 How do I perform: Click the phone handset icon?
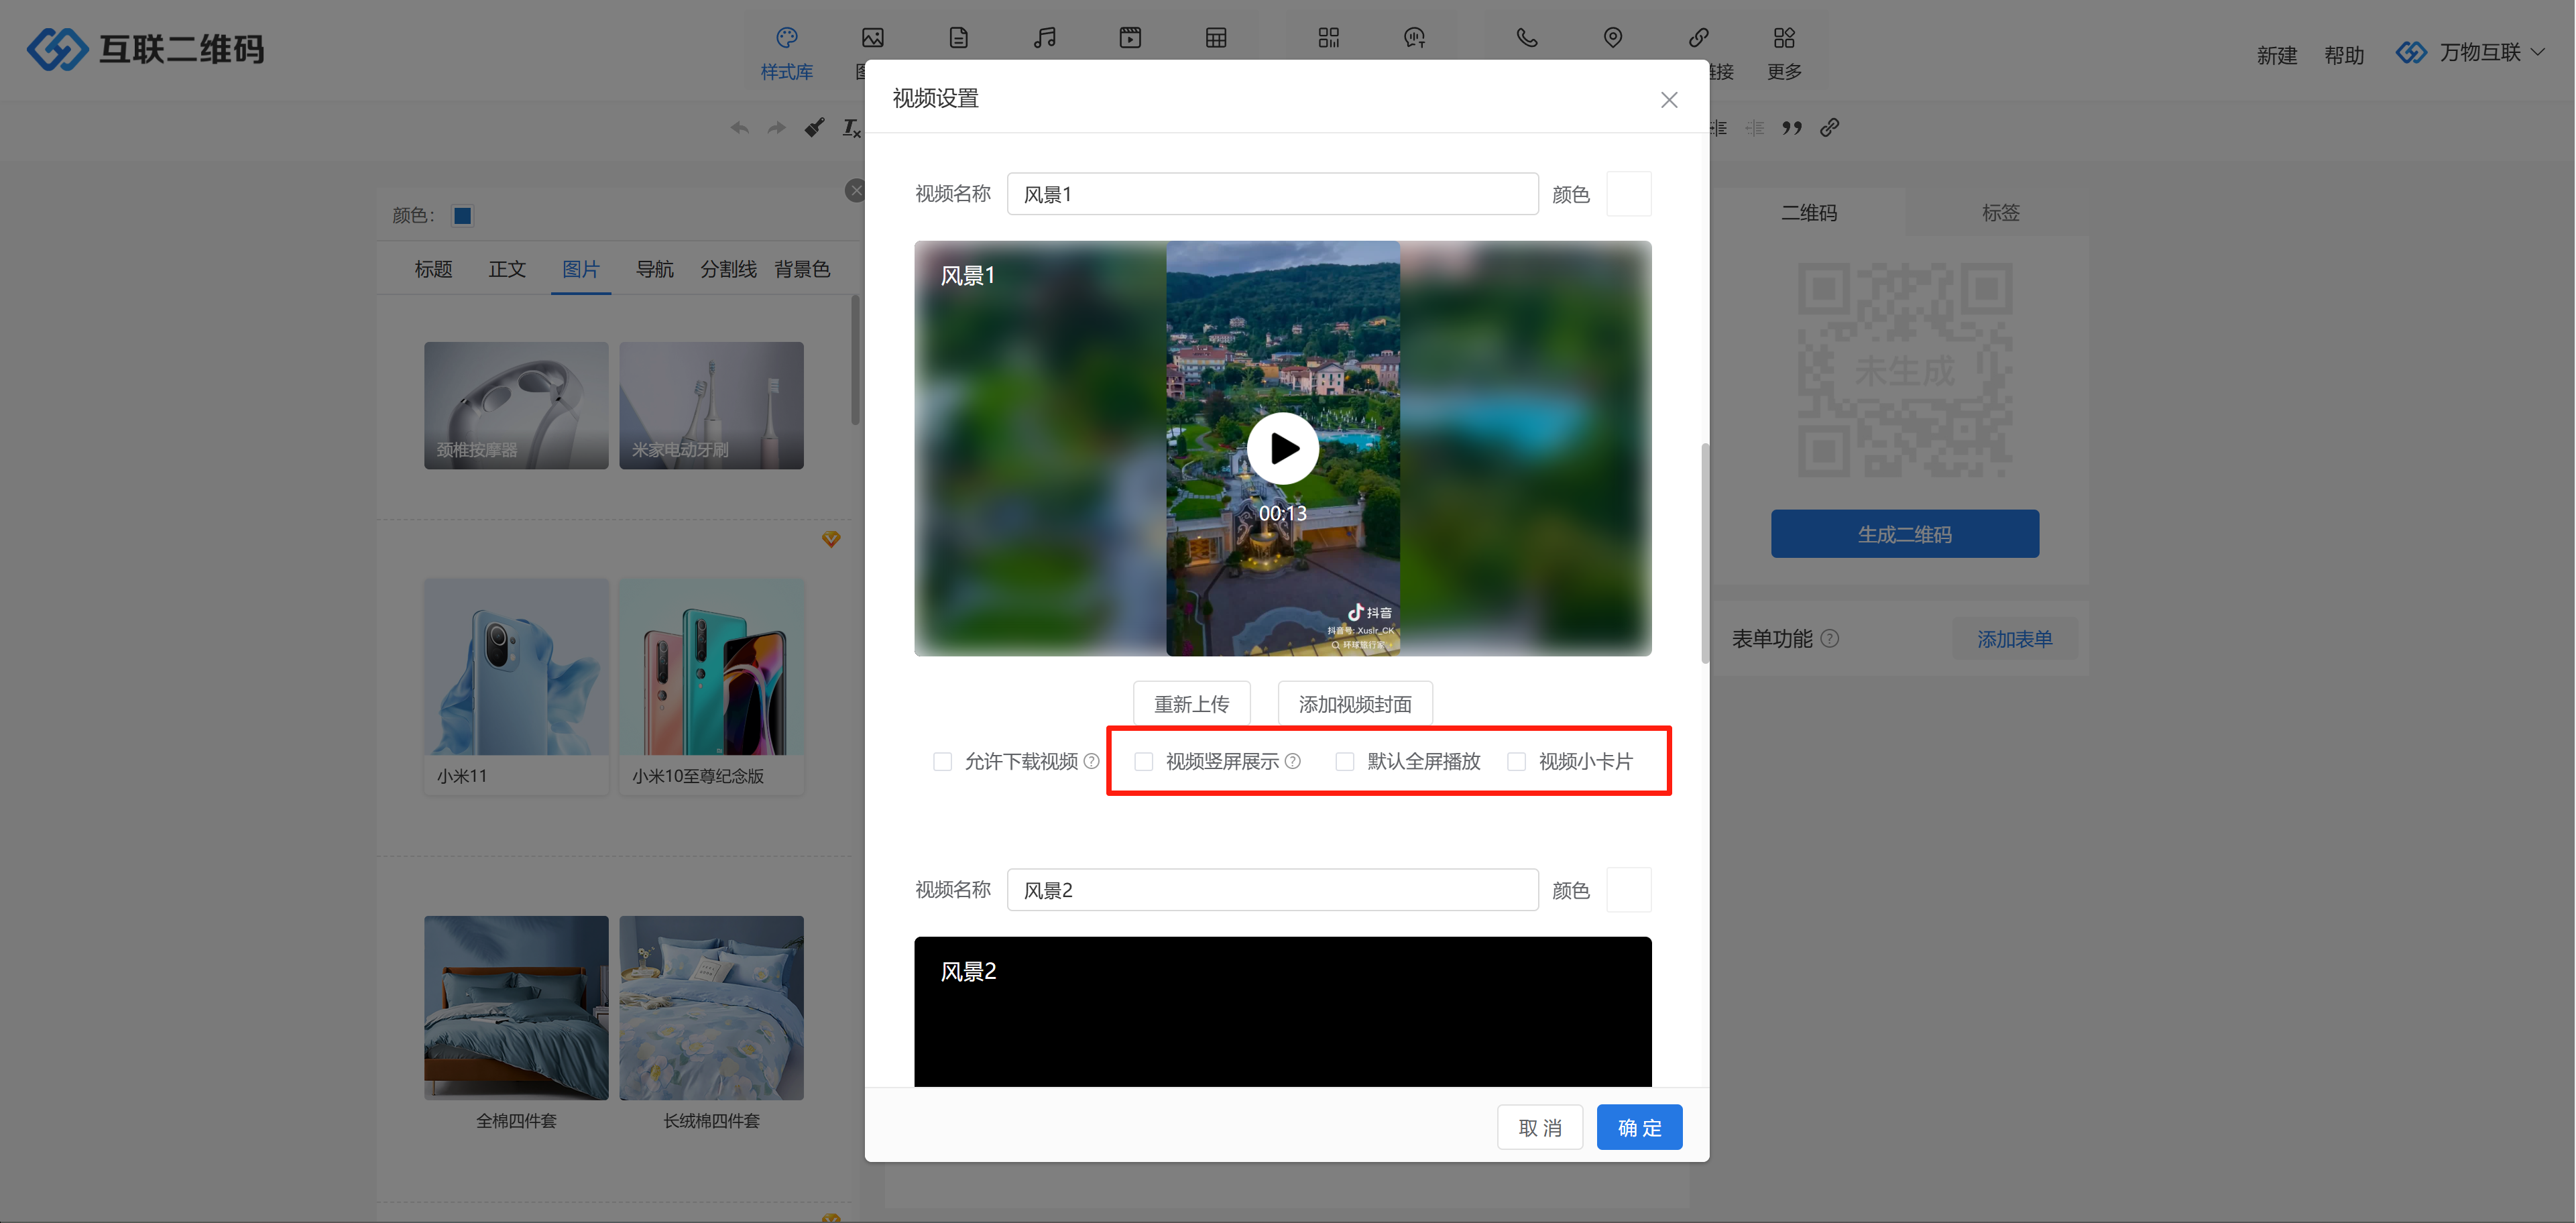tap(1527, 38)
